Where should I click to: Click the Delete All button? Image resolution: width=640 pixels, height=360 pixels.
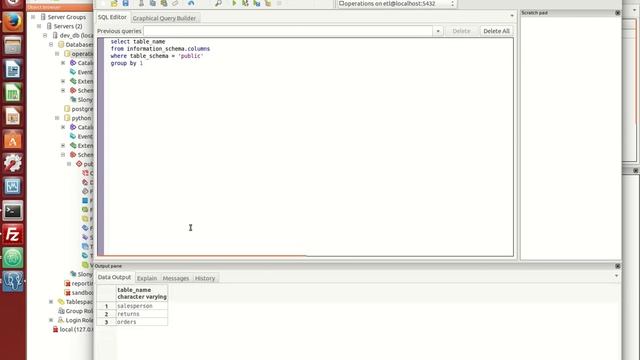click(496, 31)
